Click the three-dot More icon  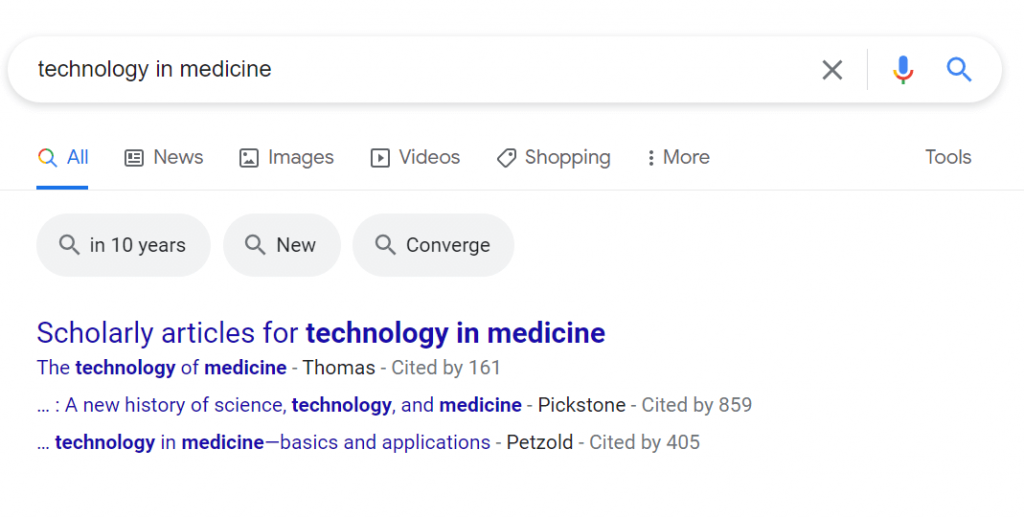pyautogui.click(x=650, y=158)
